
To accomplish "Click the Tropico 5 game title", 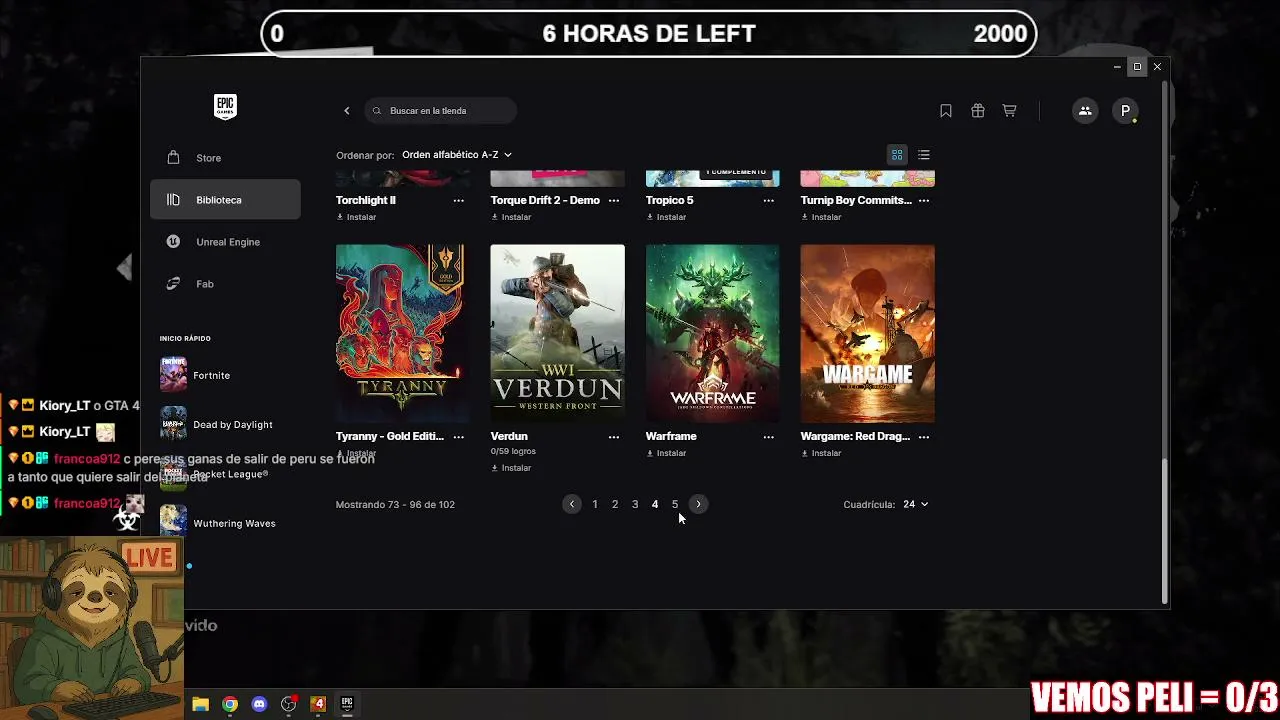I will [670, 201].
